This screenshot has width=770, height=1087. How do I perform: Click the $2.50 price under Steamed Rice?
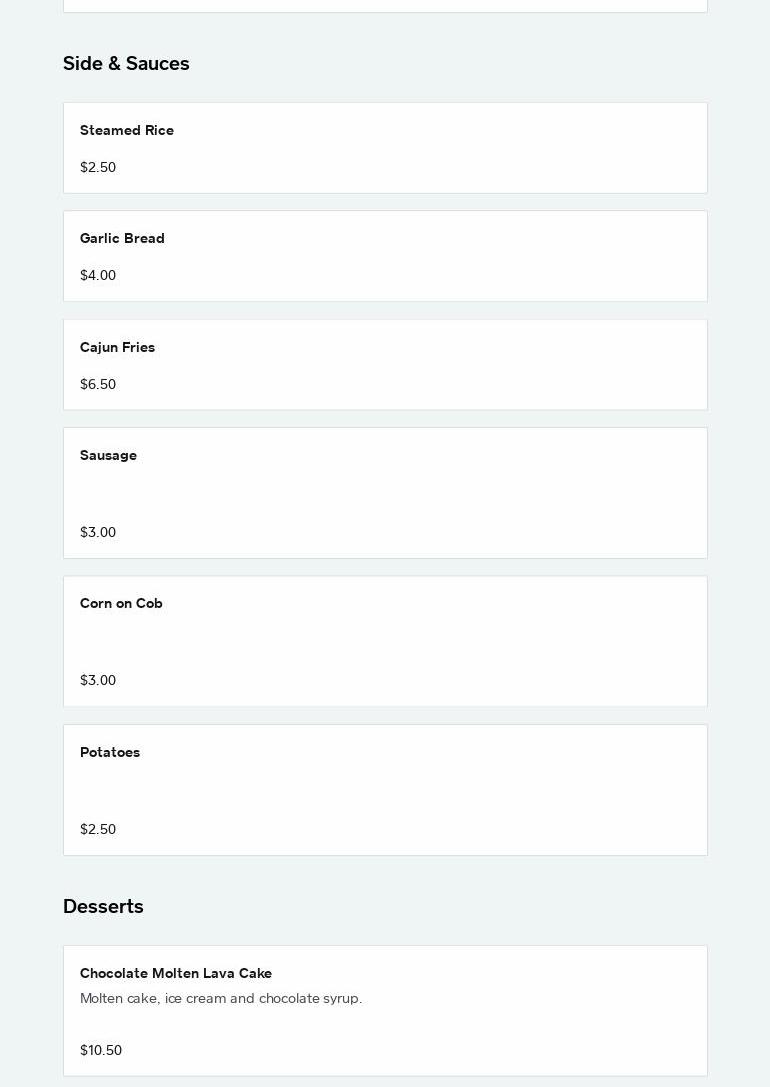98,168
